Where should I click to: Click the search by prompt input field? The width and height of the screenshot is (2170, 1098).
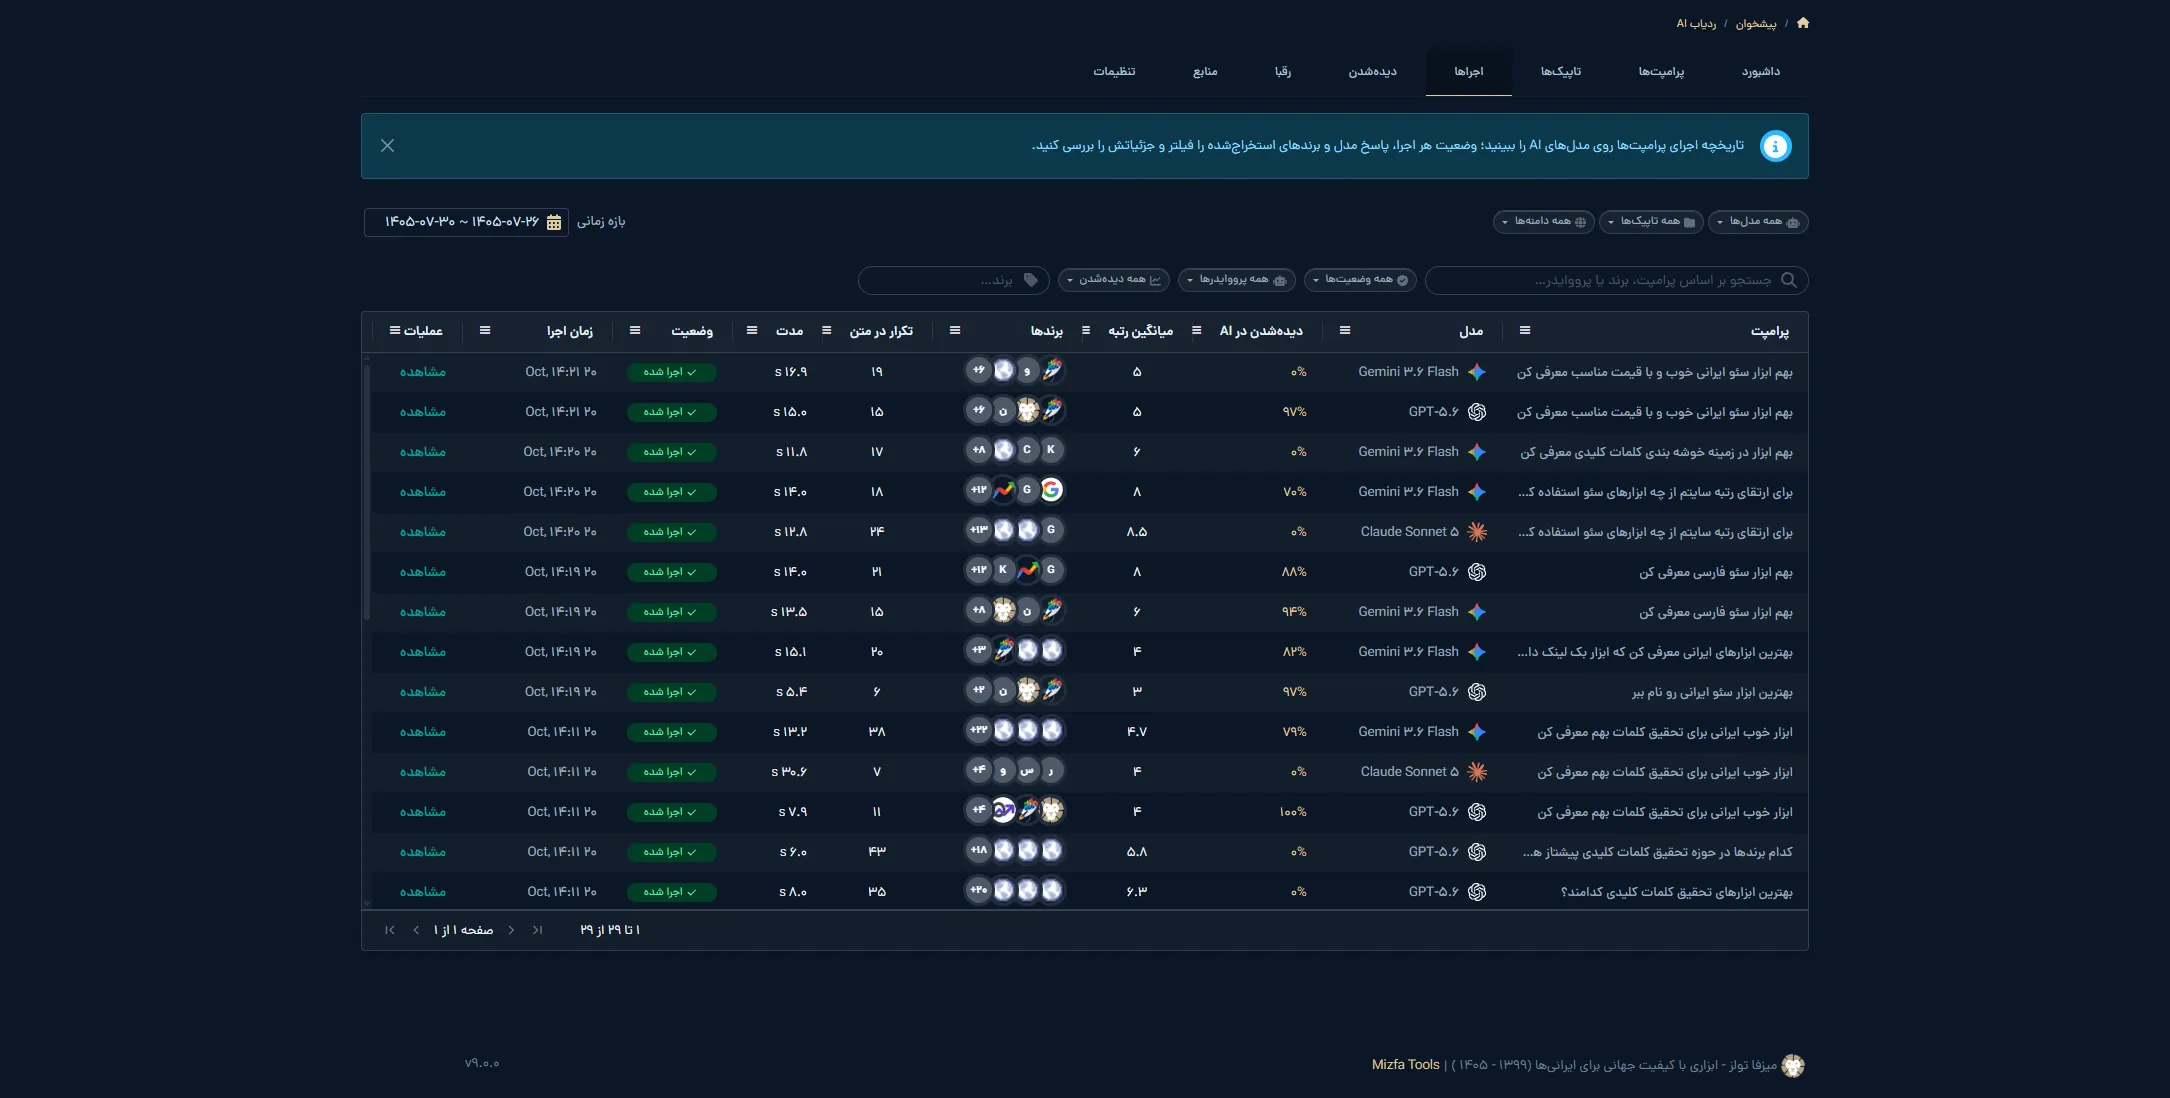(1616, 280)
